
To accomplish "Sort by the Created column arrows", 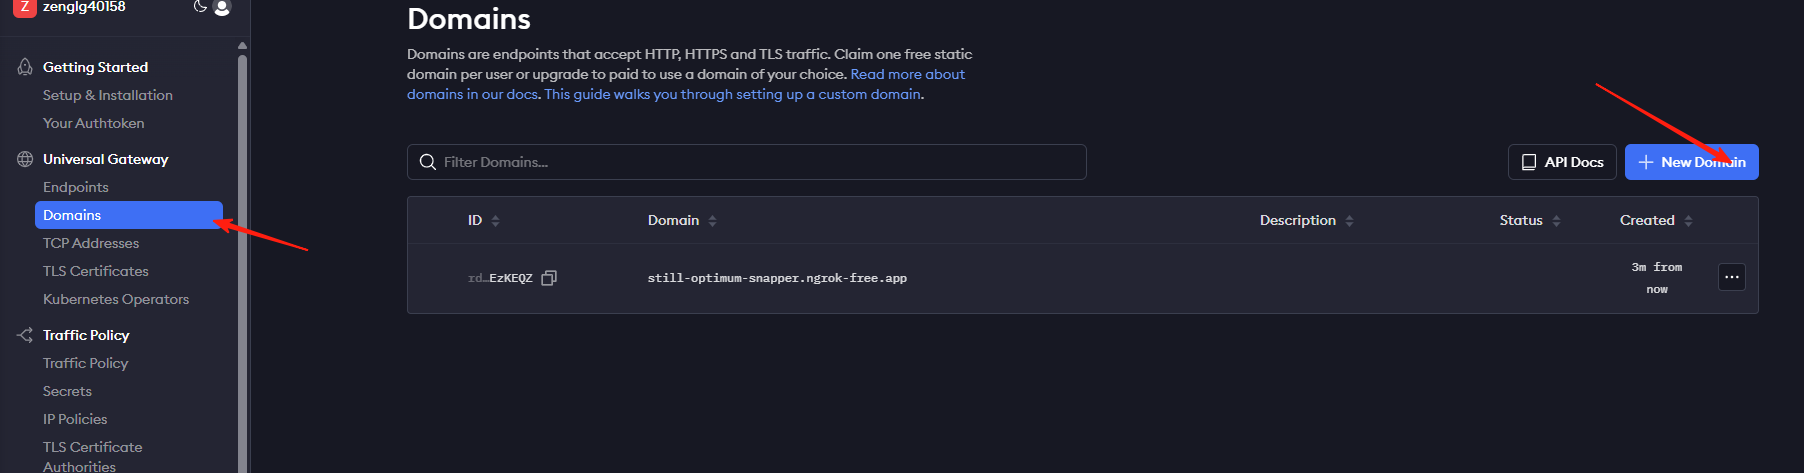I will 1688,221.
